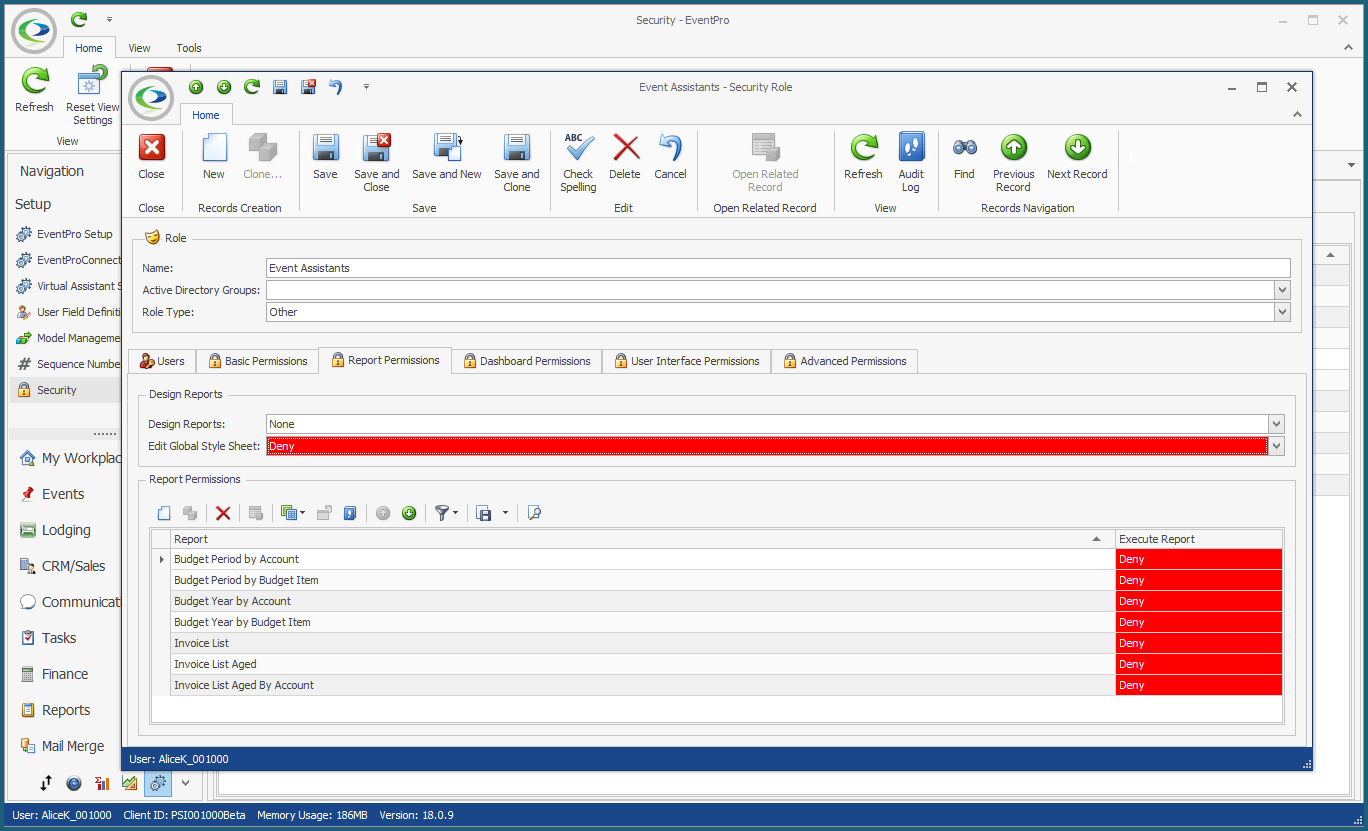Open the Design Reports dropdown

[x=1275, y=424]
